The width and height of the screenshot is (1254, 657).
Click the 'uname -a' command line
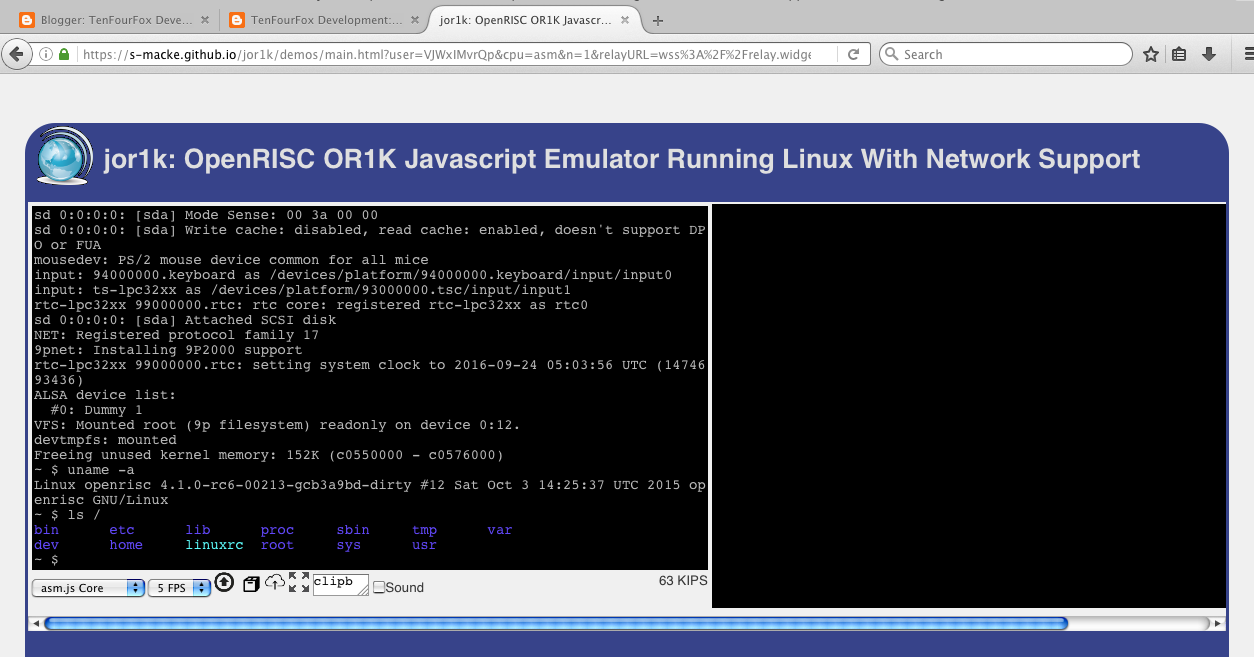[x=84, y=470]
